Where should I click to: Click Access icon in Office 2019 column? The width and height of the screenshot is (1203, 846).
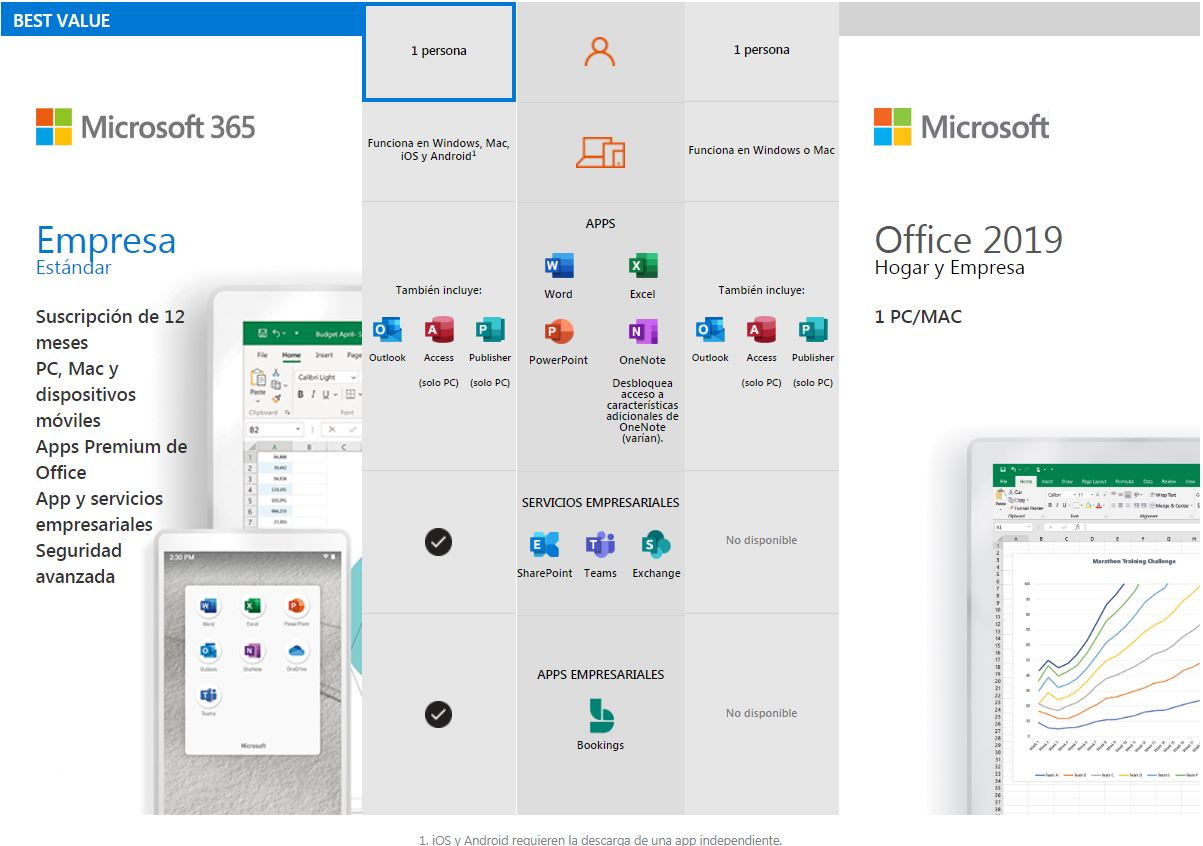coord(761,330)
